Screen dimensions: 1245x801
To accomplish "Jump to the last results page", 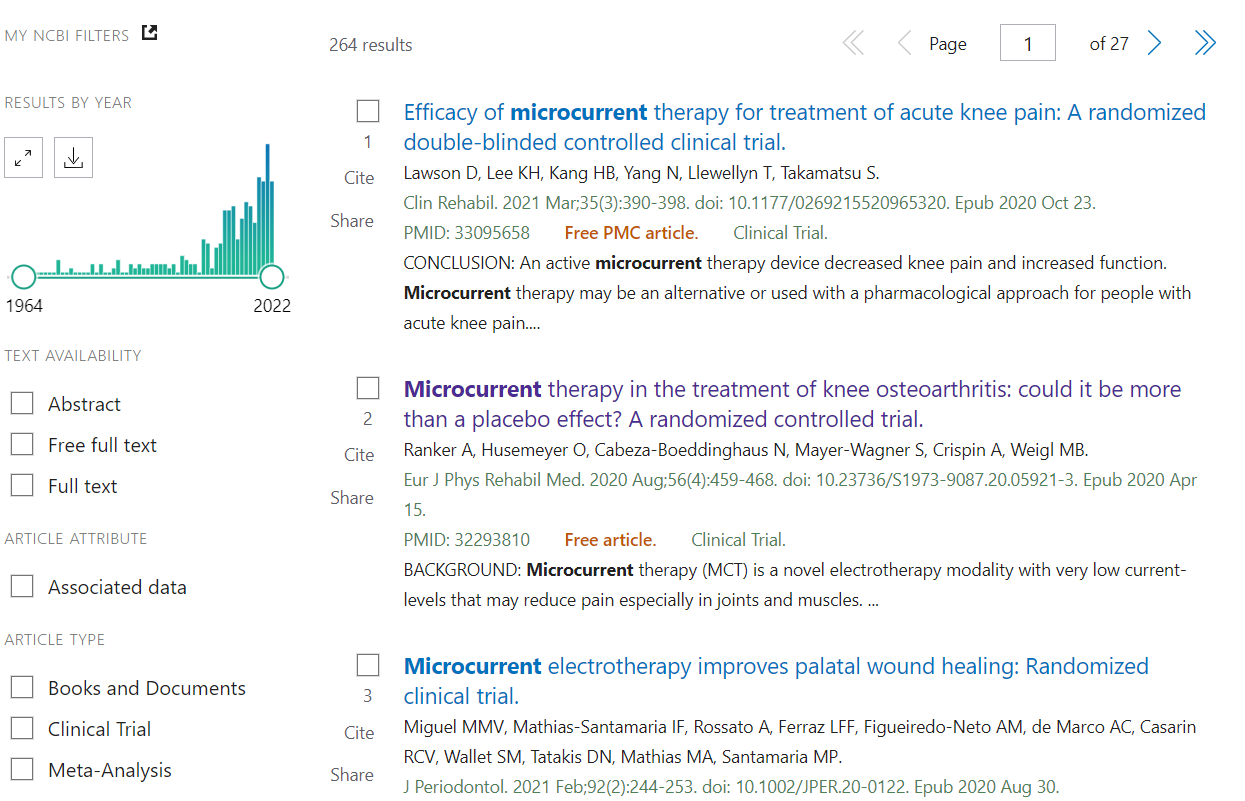I will click(1205, 43).
